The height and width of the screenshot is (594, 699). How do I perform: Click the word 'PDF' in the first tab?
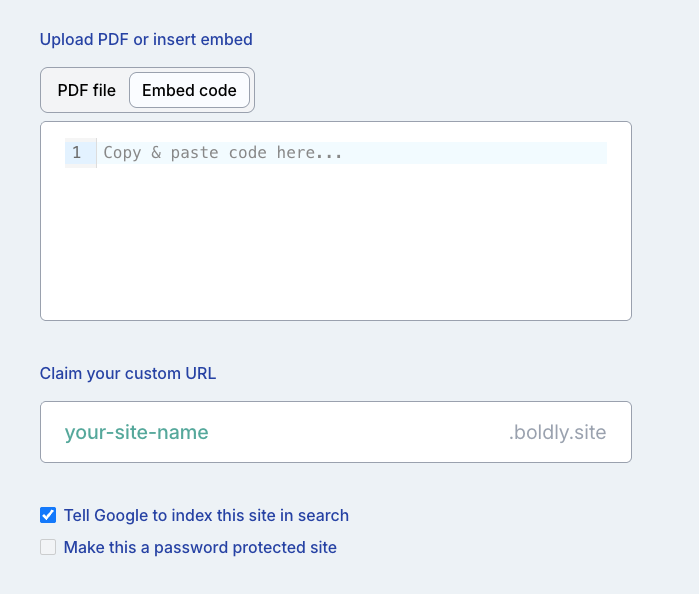tap(72, 90)
